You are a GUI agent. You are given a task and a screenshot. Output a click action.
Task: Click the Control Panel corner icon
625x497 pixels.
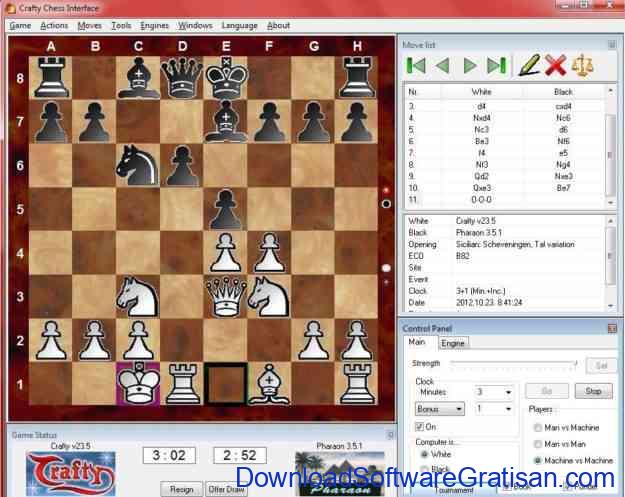coord(612,328)
